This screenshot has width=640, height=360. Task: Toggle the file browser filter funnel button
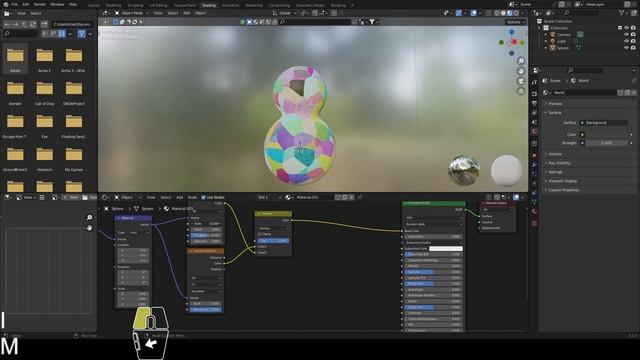(x=82, y=33)
